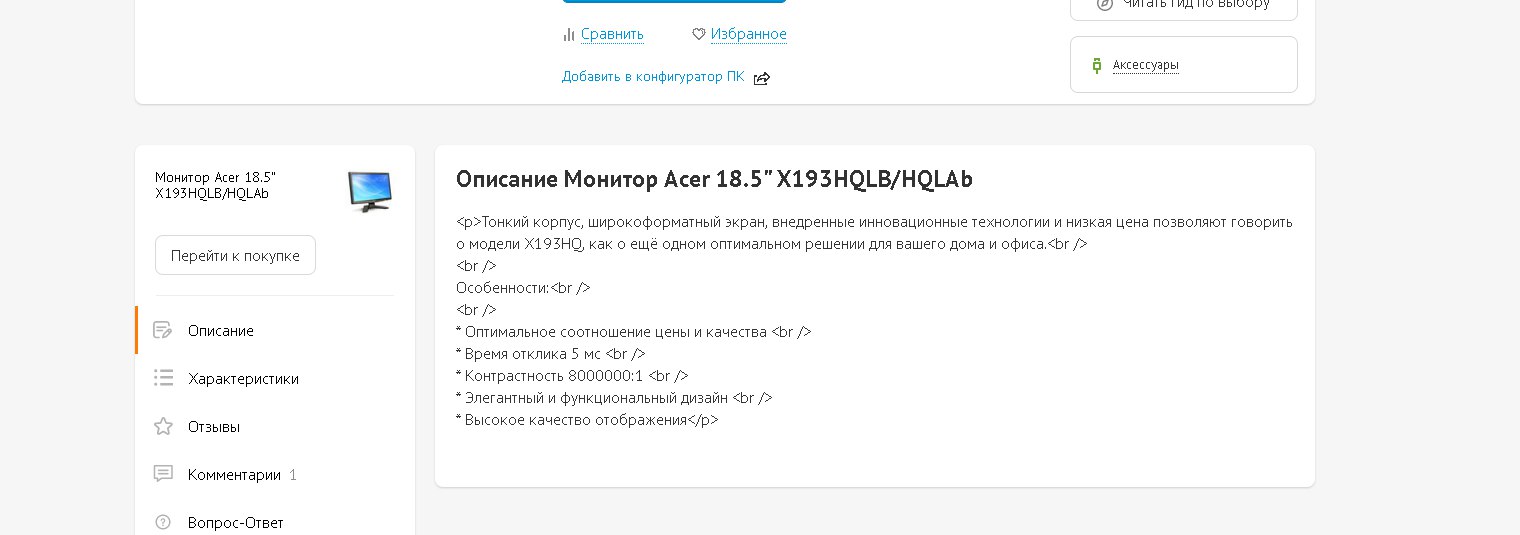
Task: Click the line Время отклика 5 мс
Action: point(551,354)
